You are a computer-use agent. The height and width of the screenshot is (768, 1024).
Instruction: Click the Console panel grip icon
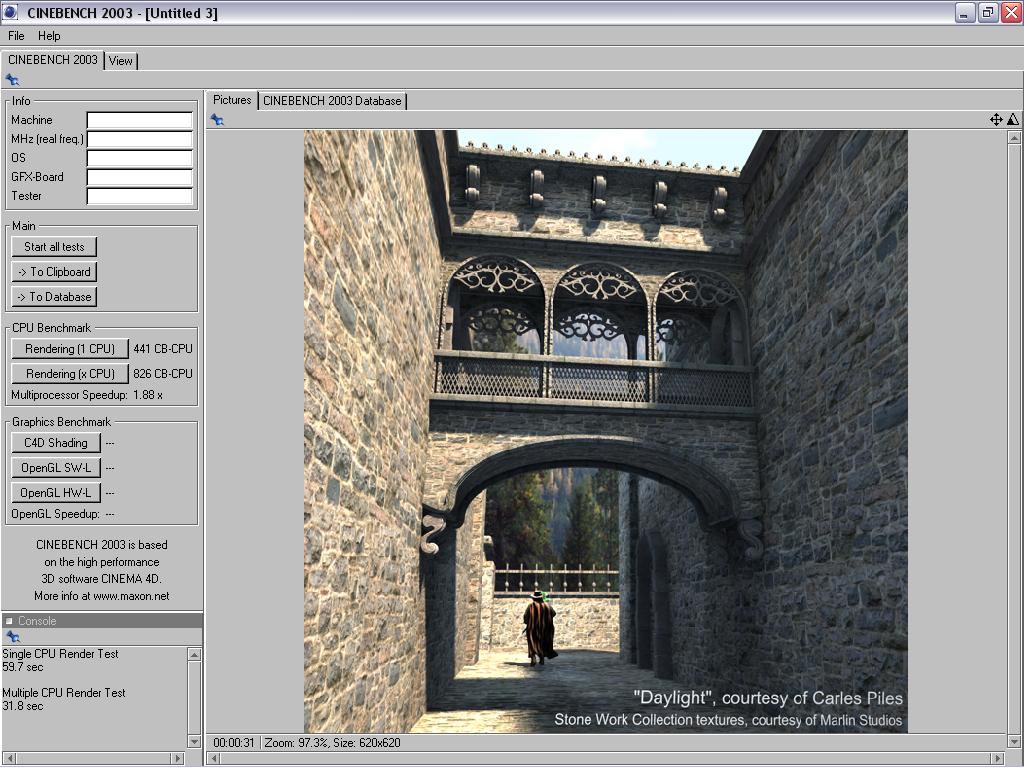click(9, 621)
